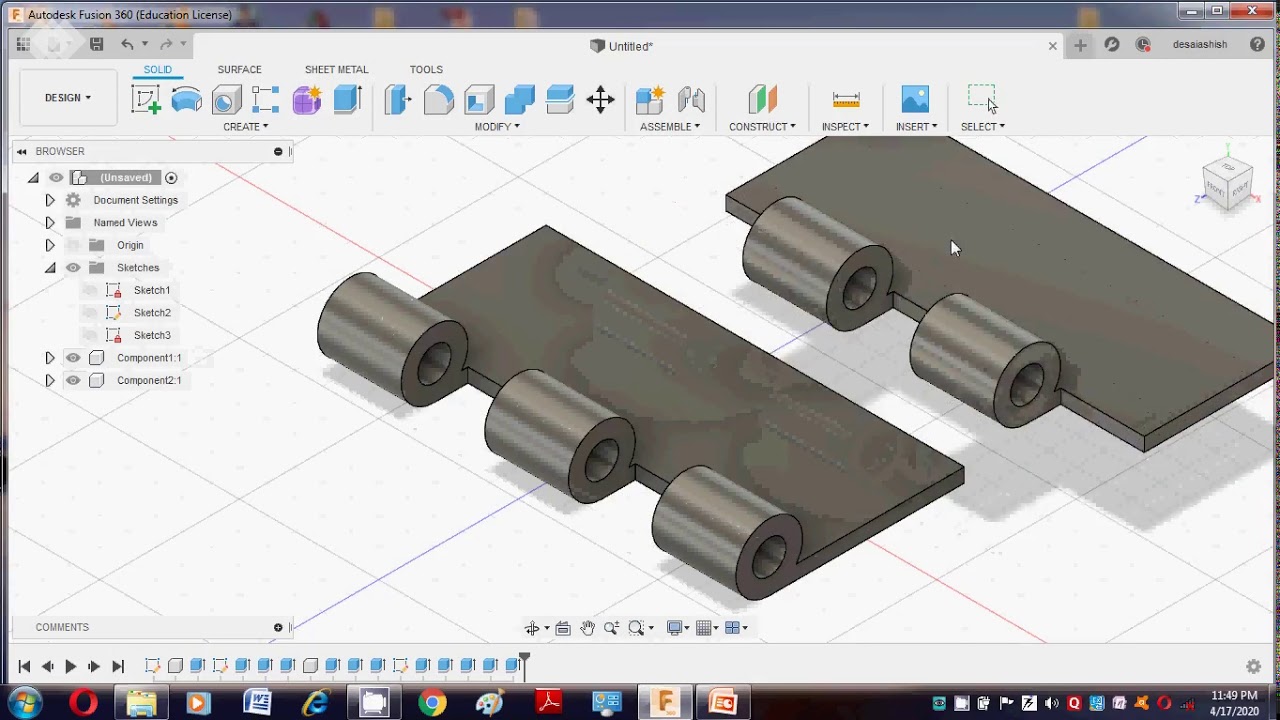Add a new design tab
Viewport: 1280px width, 720px height.
[x=1080, y=45]
